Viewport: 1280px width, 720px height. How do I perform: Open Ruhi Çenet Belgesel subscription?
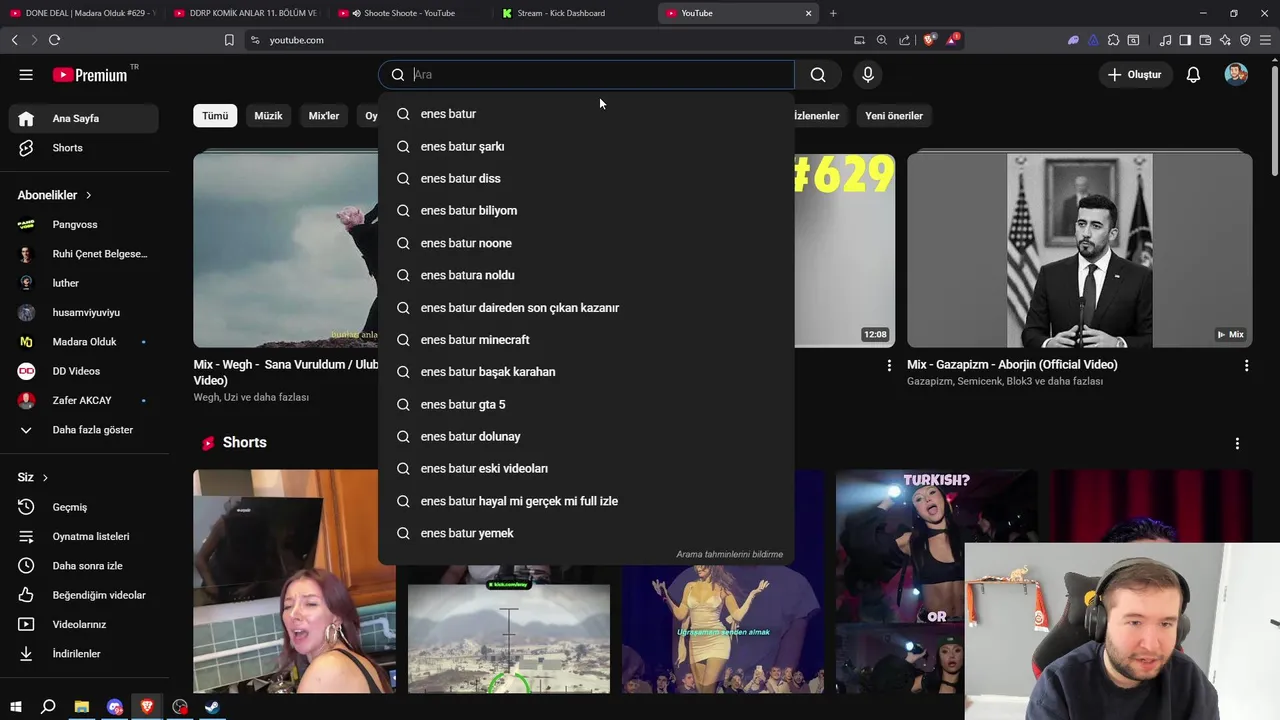point(84,254)
